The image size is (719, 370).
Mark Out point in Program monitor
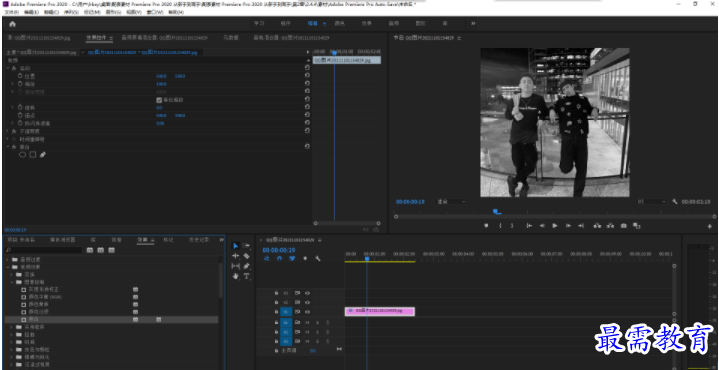point(512,226)
